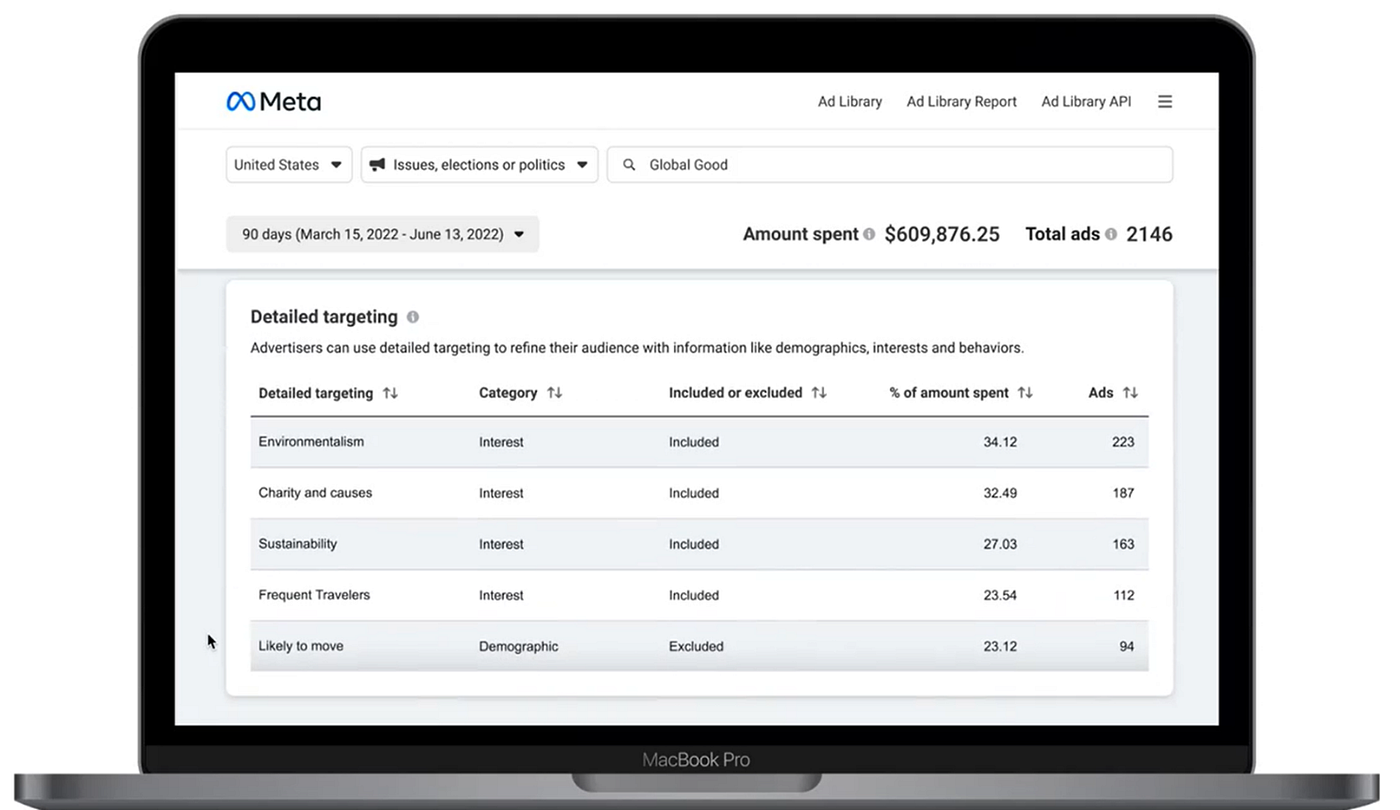This screenshot has height=810, width=1400.
Task: Open Issues, elections or politics dropdown
Action: point(479,165)
